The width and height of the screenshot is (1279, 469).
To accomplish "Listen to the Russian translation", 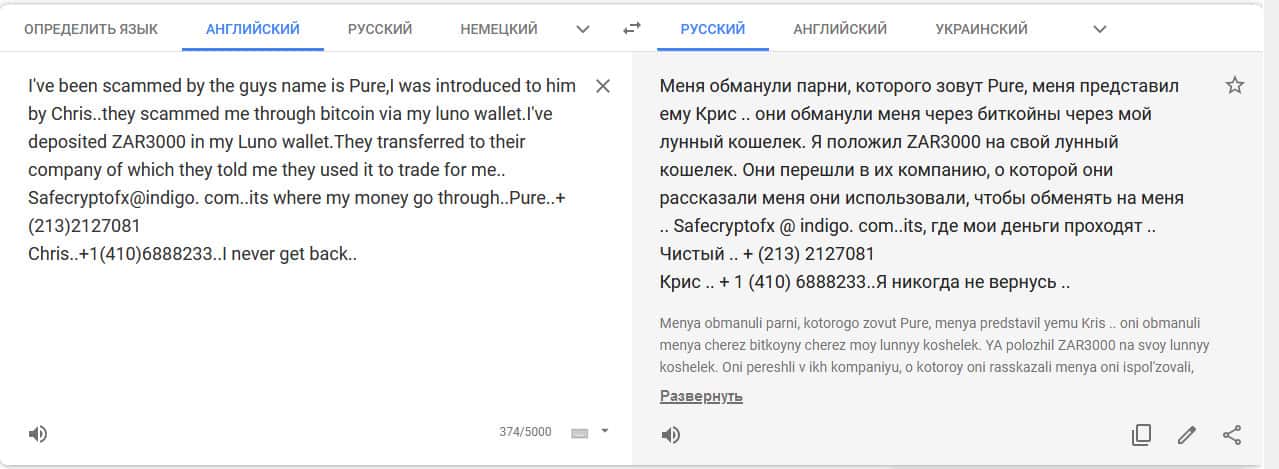I will click(671, 434).
